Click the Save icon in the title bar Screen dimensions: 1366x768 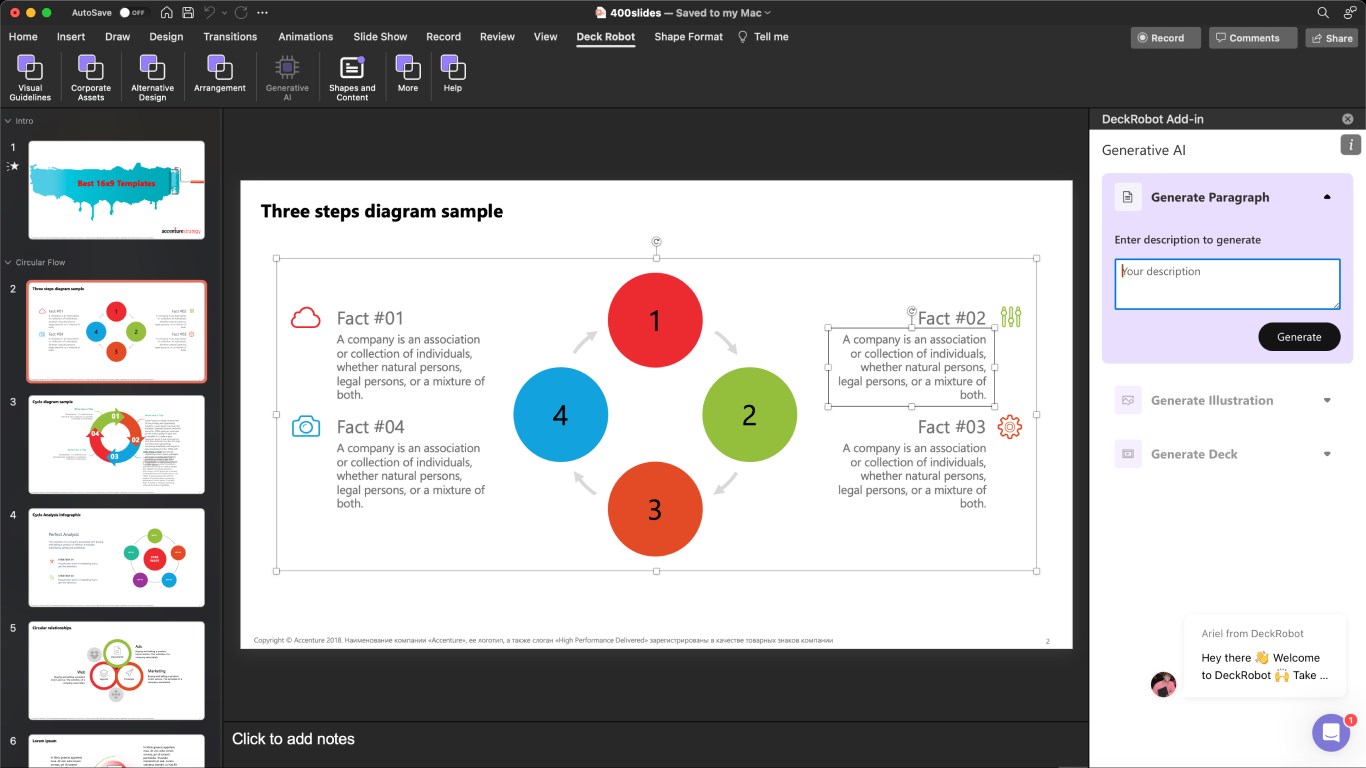click(x=188, y=13)
